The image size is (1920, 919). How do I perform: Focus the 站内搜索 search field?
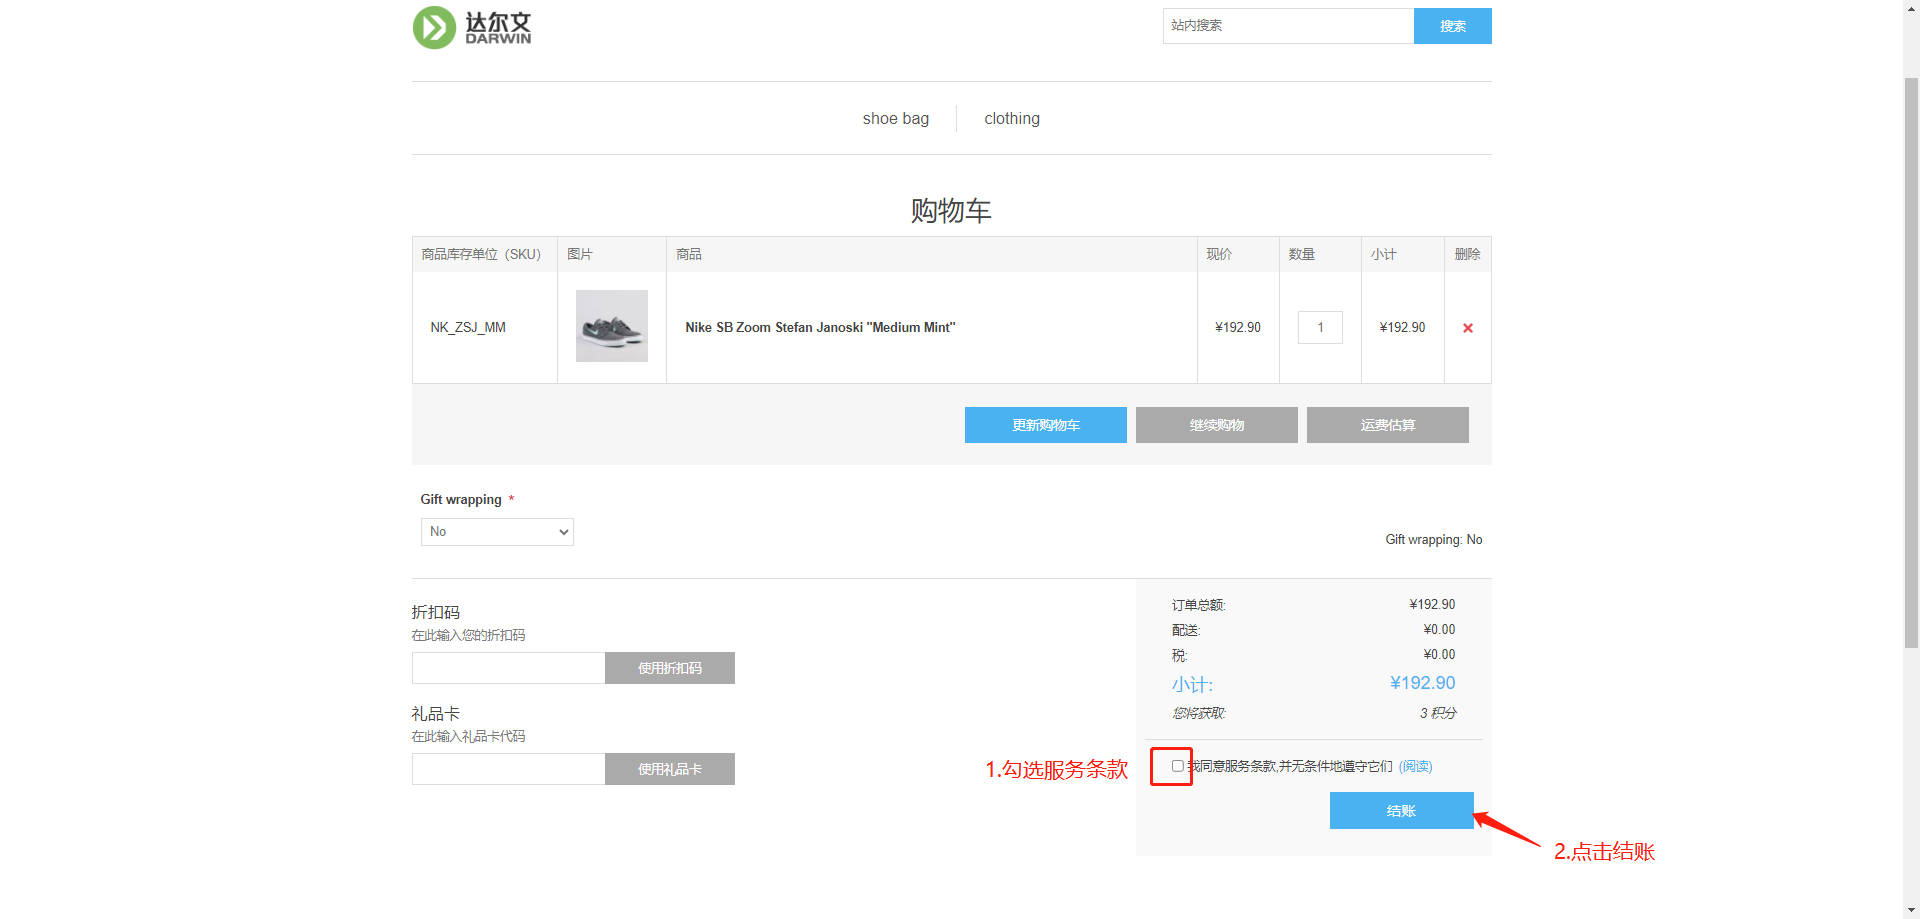pyautogui.click(x=1287, y=26)
